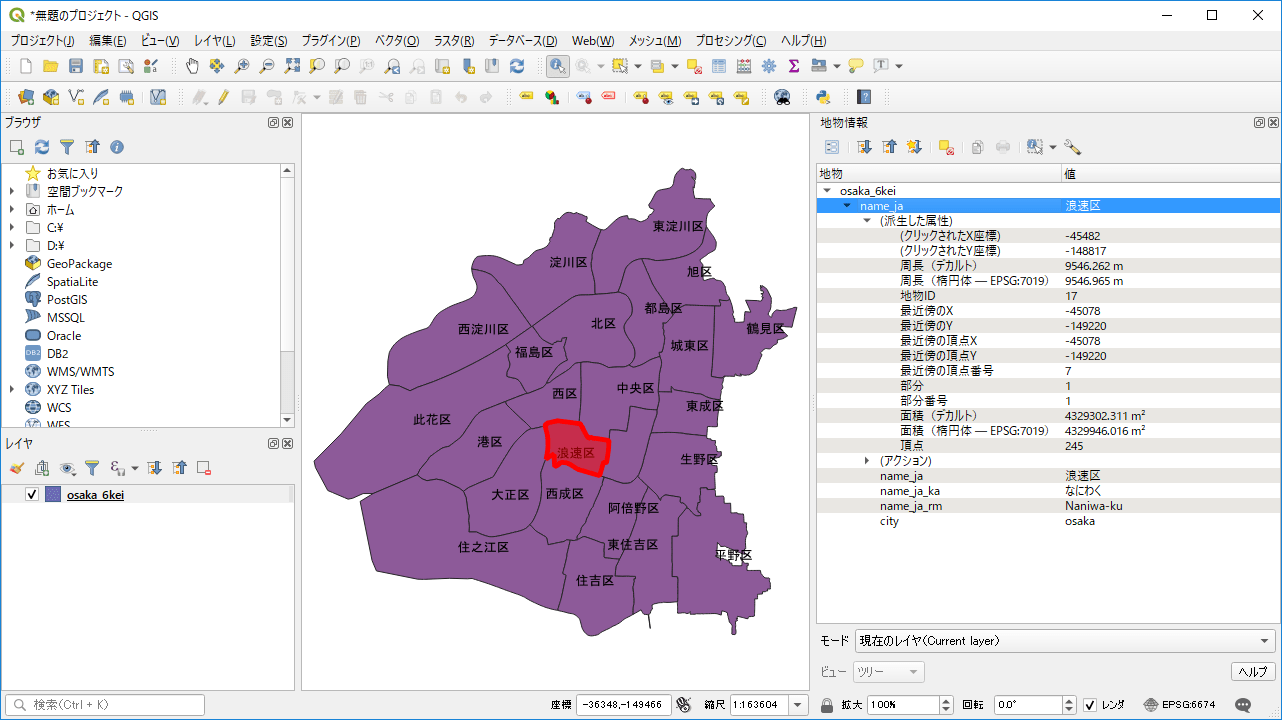This screenshot has height=720, width=1282.
Task: Click the ヘルプ button in identify panel
Action: (1253, 672)
